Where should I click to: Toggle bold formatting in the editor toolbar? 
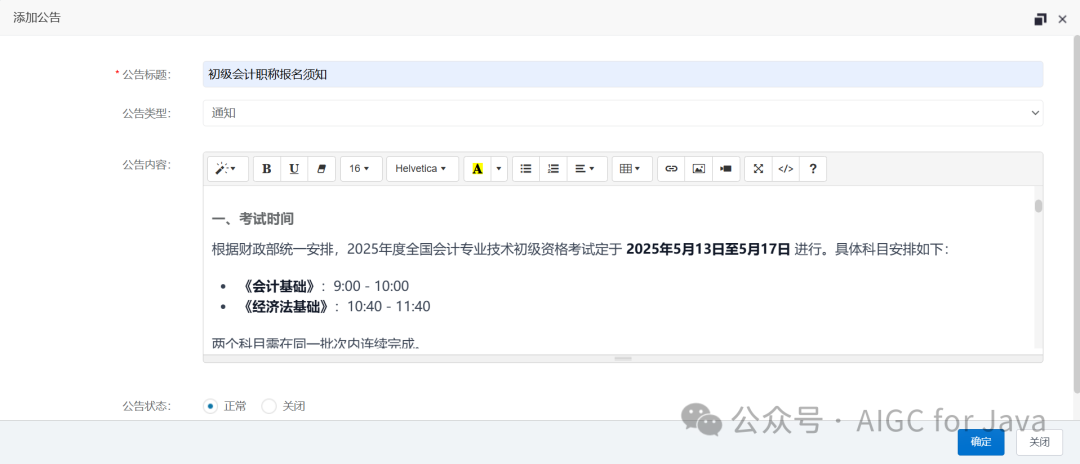pyautogui.click(x=267, y=169)
